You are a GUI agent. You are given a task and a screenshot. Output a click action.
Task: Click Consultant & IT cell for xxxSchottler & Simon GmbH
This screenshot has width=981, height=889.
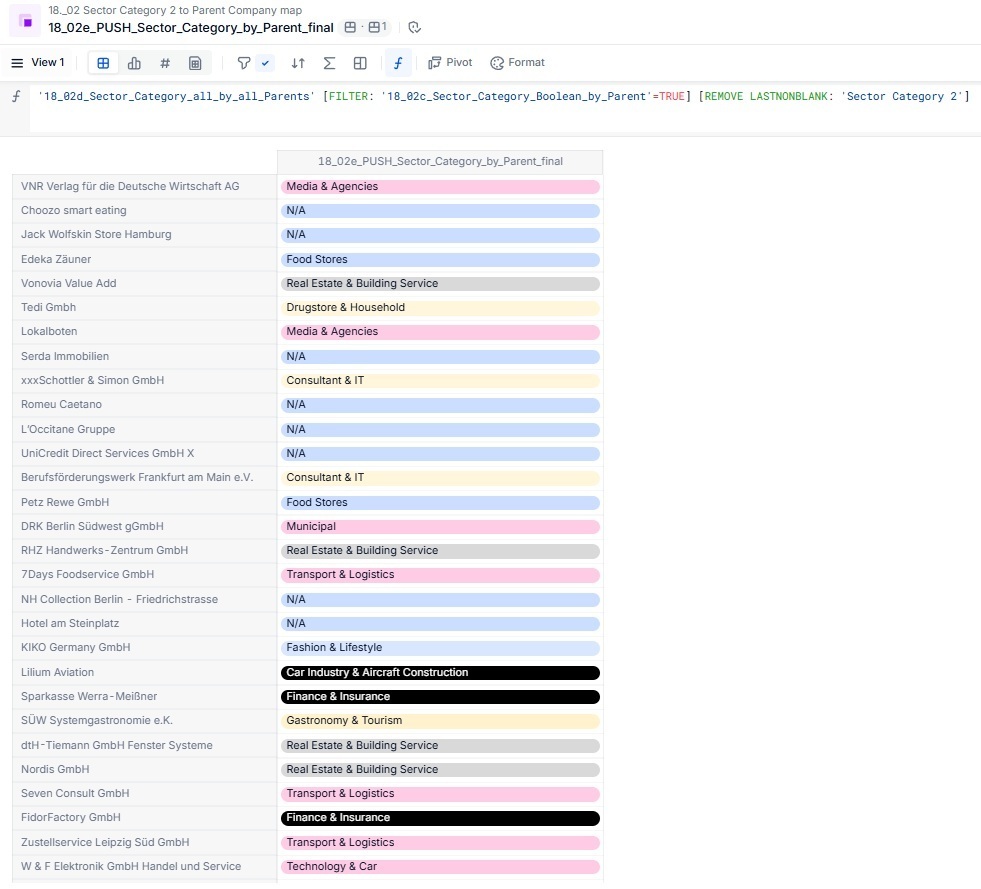[440, 380]
